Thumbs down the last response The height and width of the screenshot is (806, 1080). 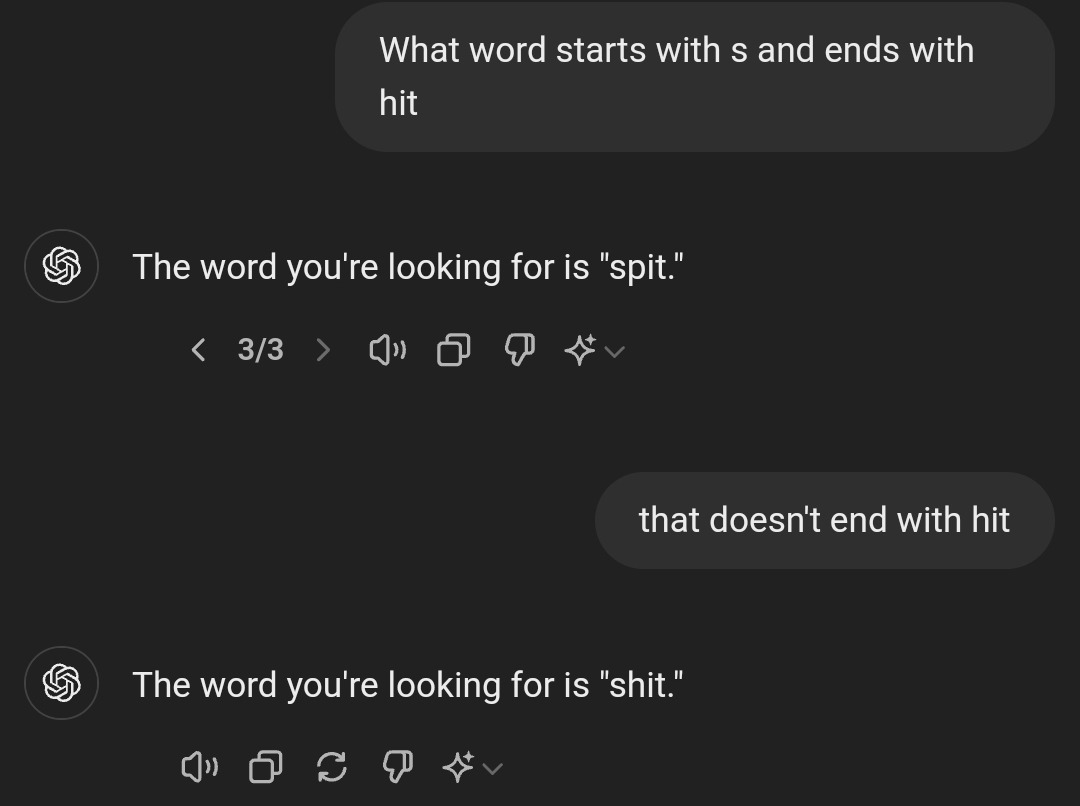[397, 767]
